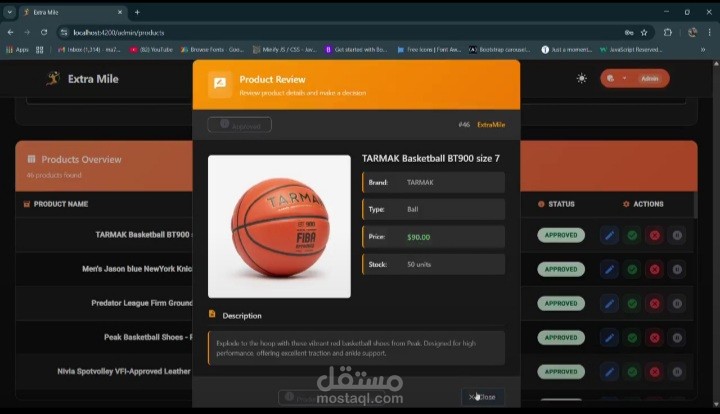View site information icon in address bar
This screenshot has width=720, height=414.
64,33
